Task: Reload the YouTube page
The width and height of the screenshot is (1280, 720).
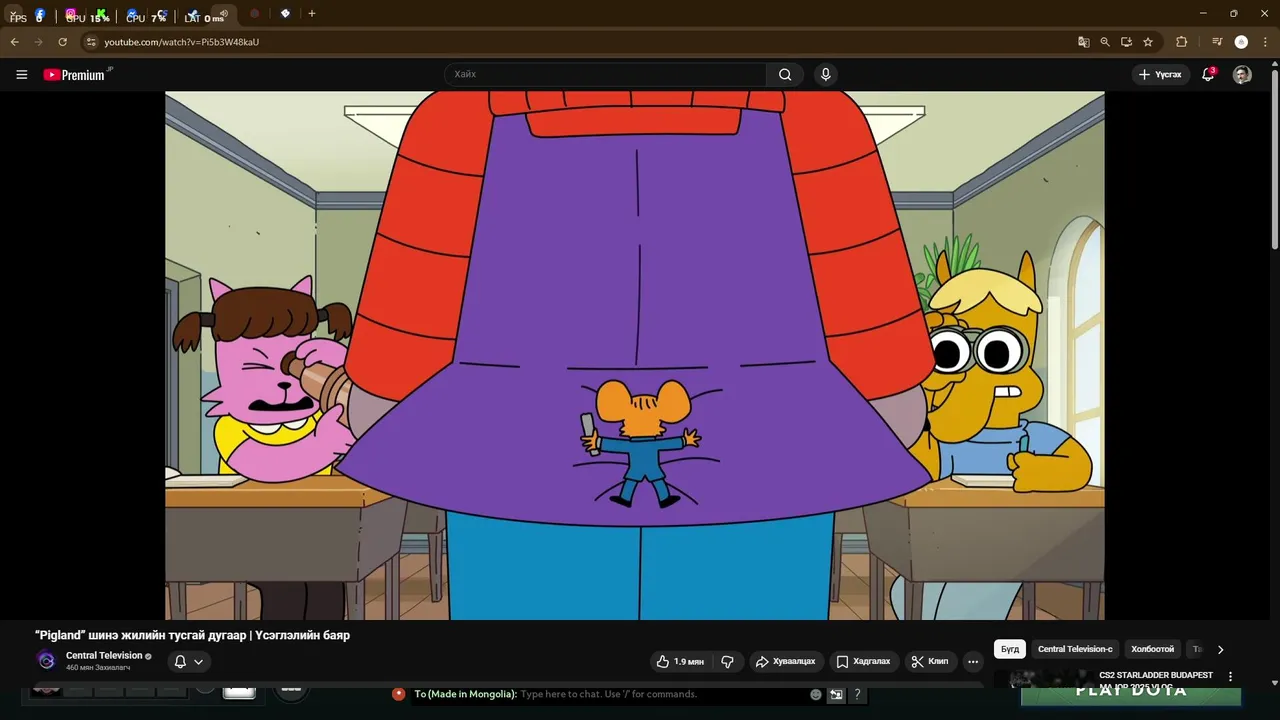Action: [62, 42]
